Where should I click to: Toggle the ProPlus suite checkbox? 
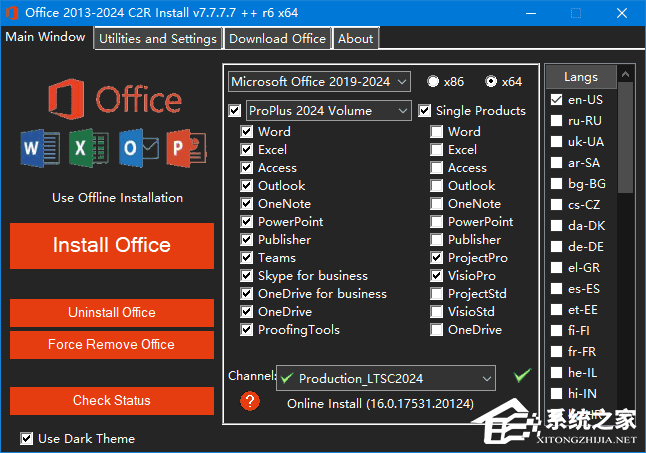pyautogui.click(x=235, y=111)
